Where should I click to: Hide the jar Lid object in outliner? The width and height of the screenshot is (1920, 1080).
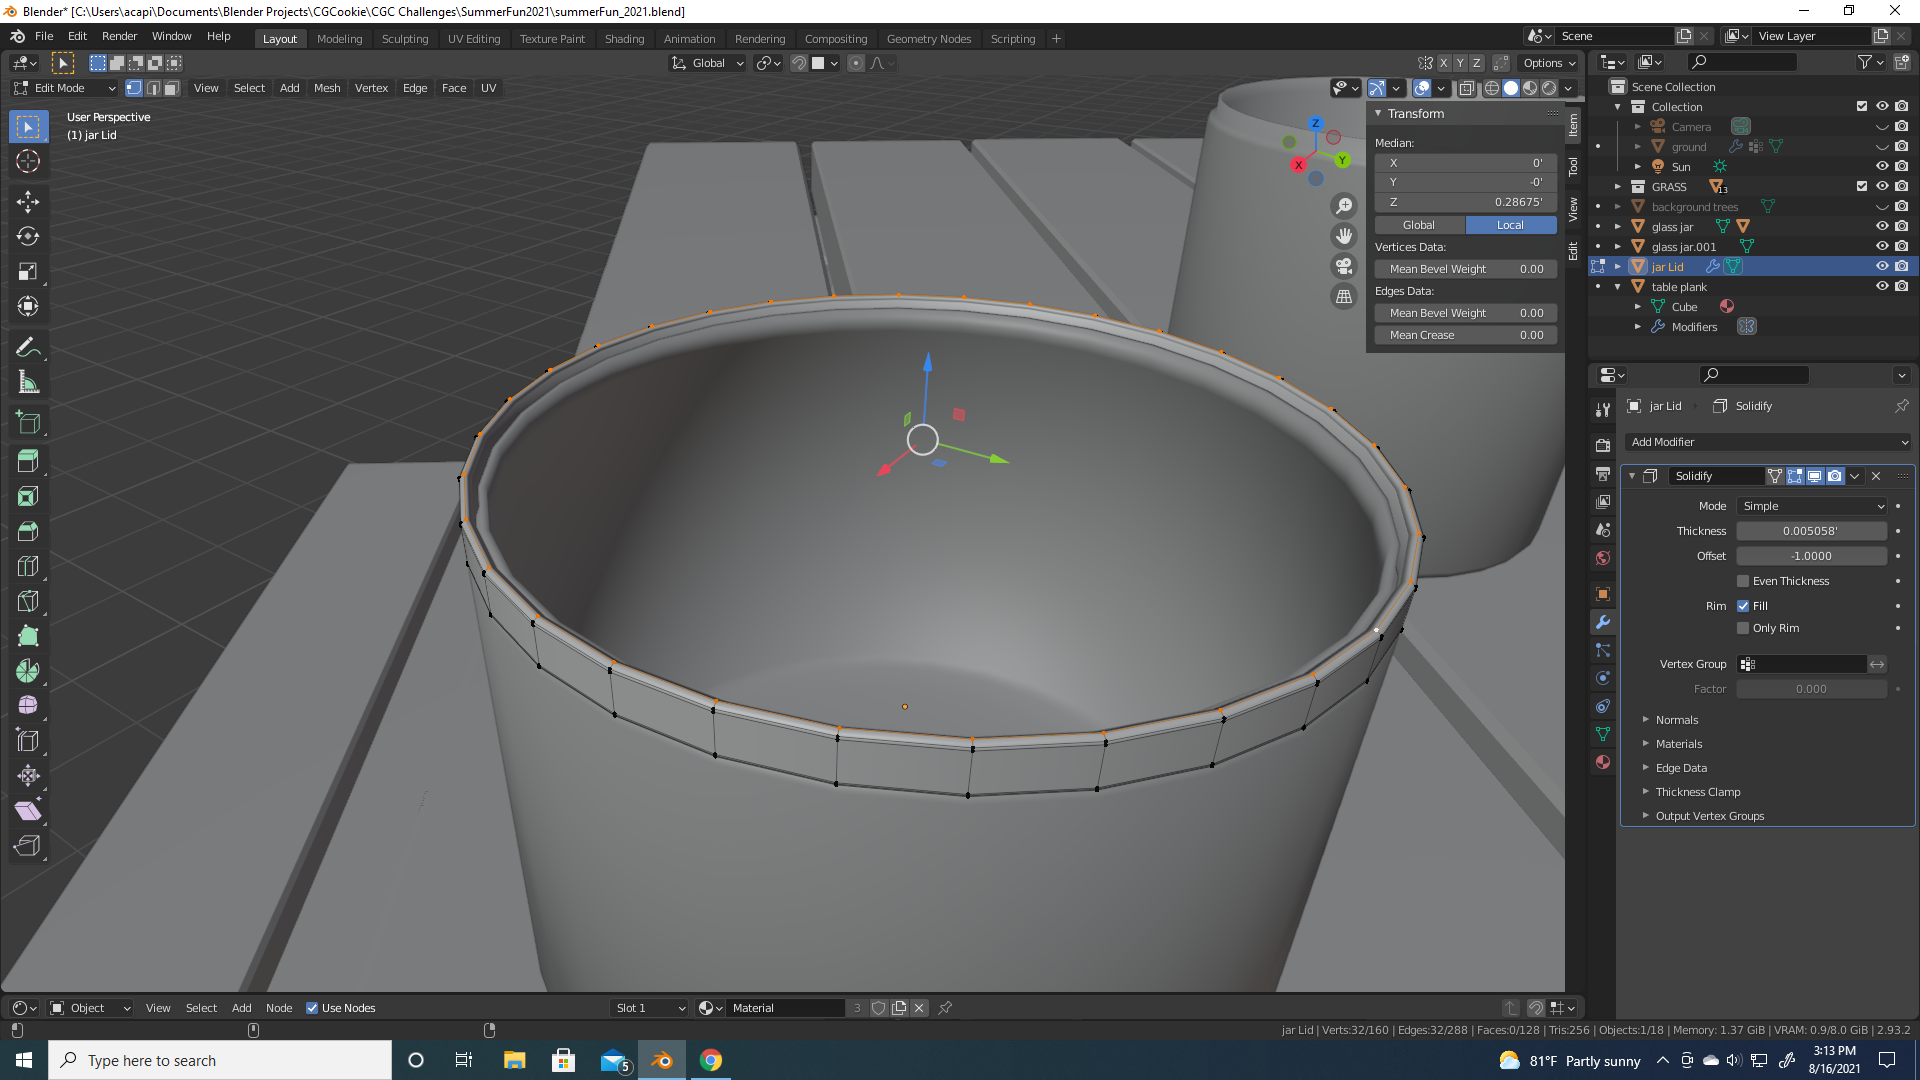(x=1881, y=266)
